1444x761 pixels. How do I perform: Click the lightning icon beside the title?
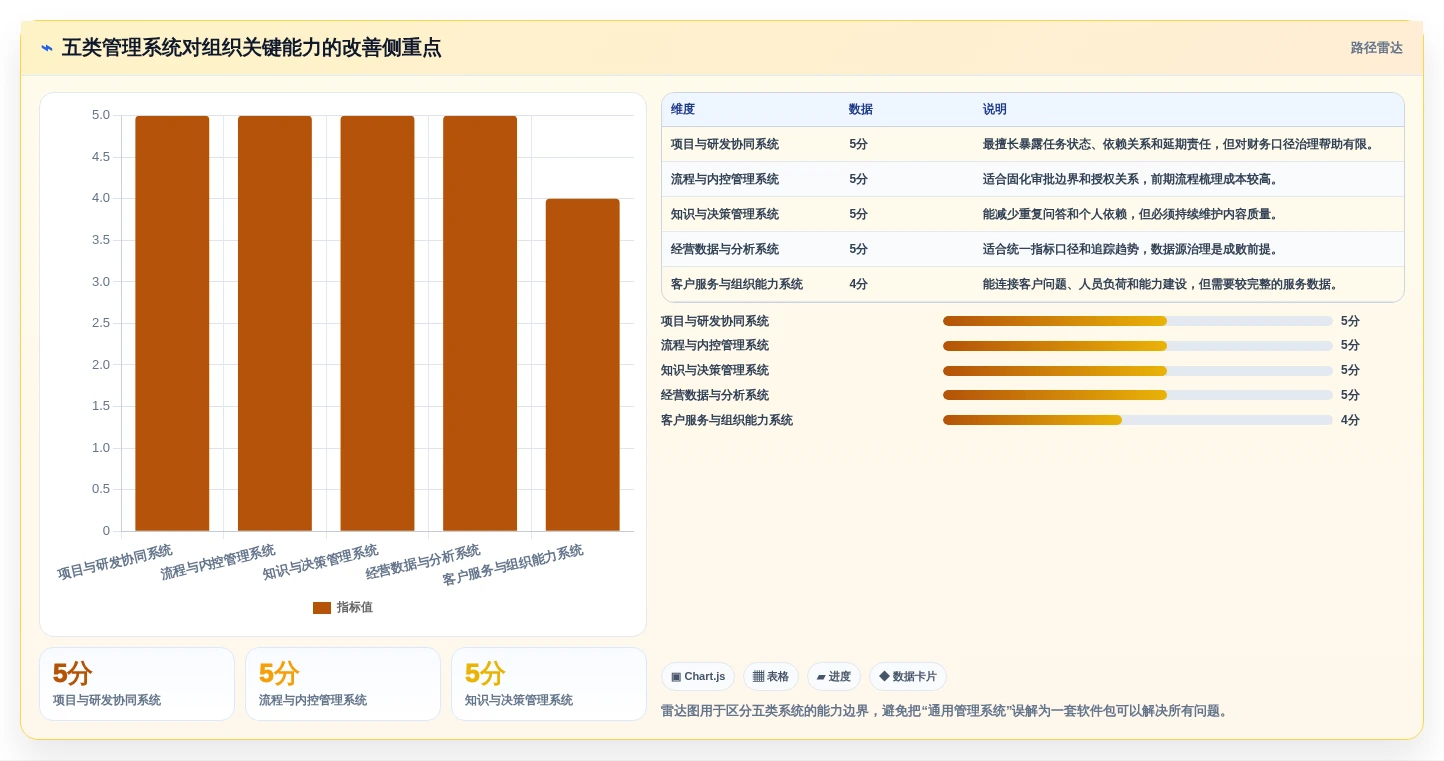coord(46,48)
